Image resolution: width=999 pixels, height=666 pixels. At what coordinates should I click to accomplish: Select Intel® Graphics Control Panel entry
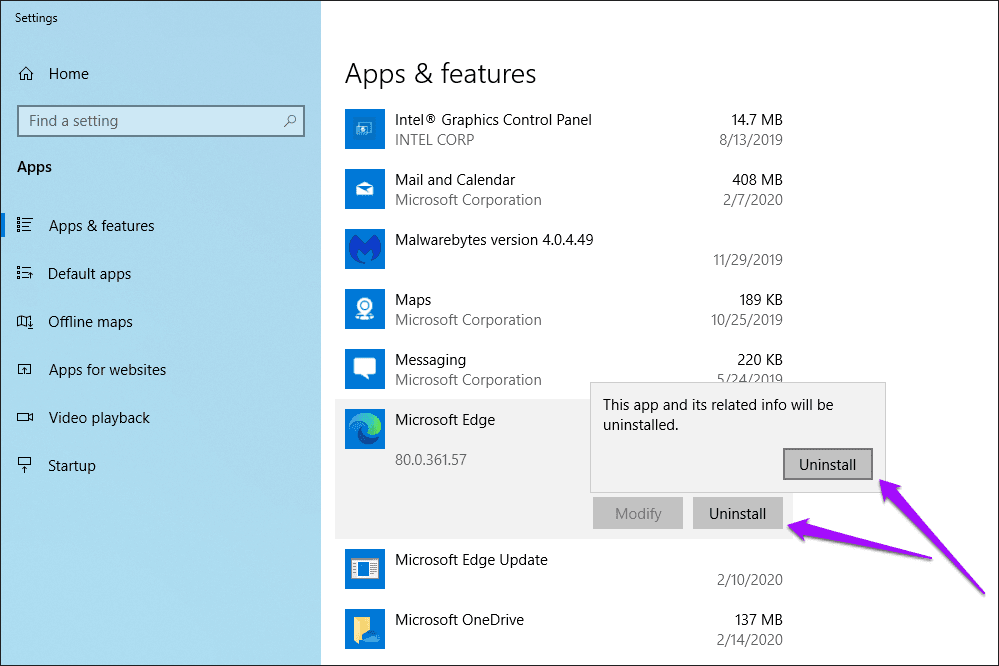(x=564, y=129)
